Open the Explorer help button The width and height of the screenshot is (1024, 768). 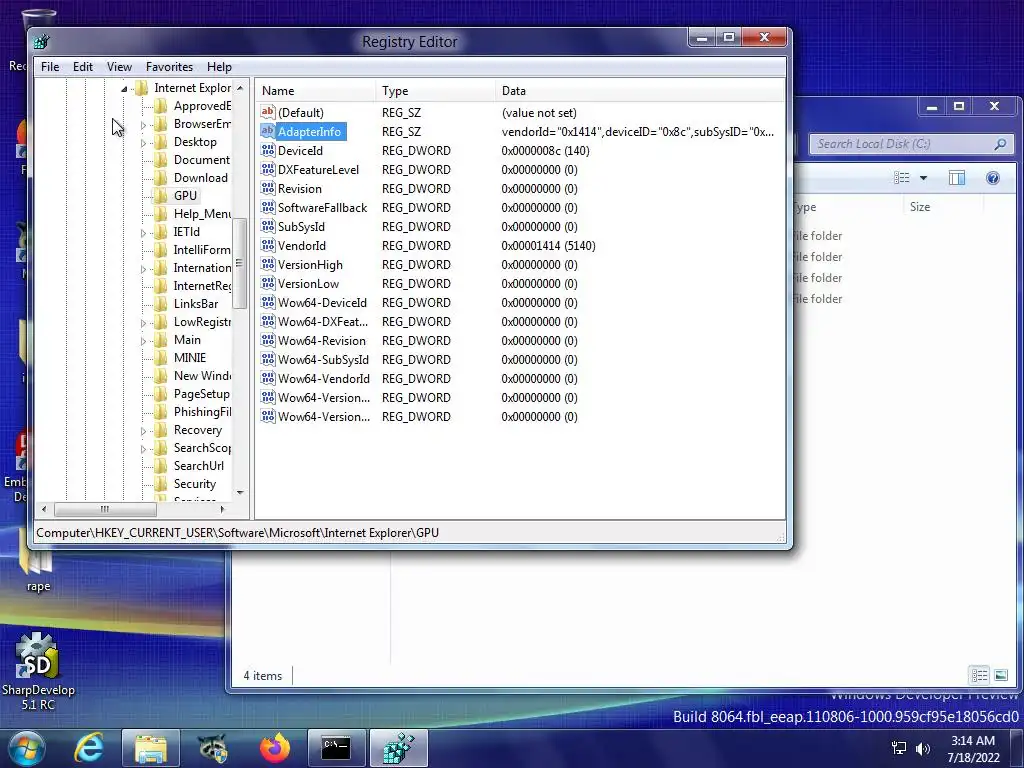[x=993, y=178]
